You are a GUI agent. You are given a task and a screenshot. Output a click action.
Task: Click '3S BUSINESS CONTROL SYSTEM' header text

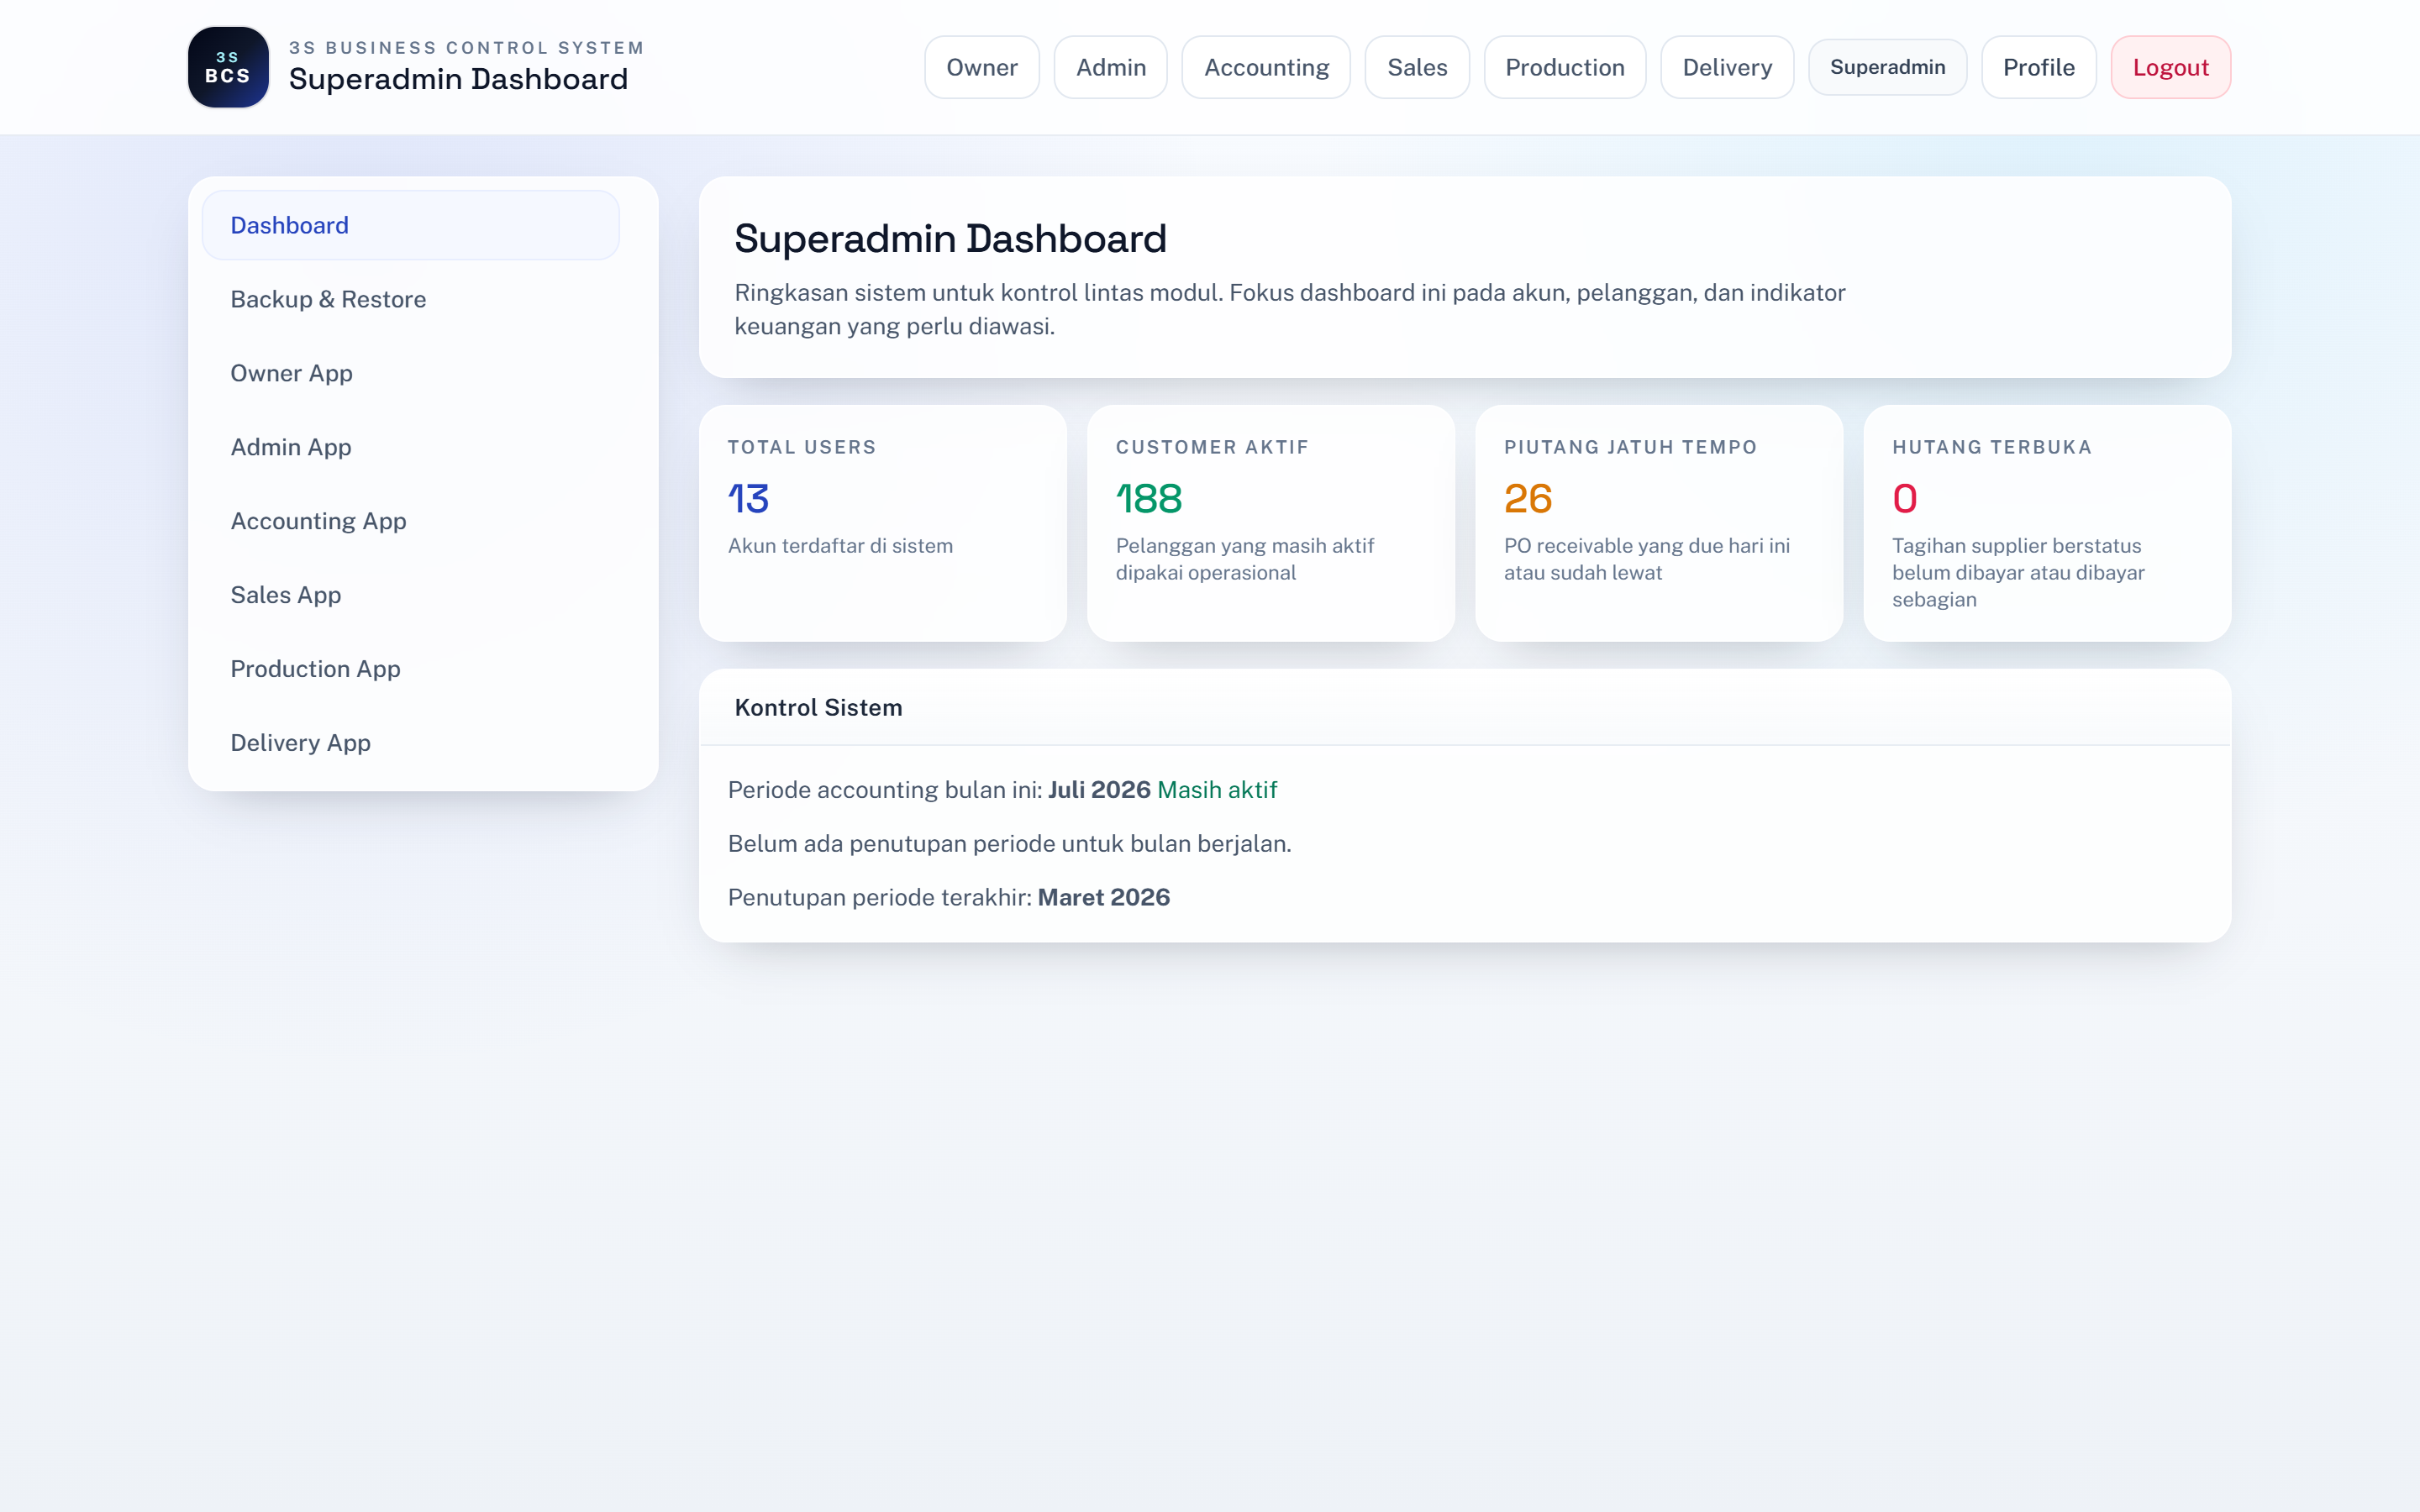(x=466, y=48)
